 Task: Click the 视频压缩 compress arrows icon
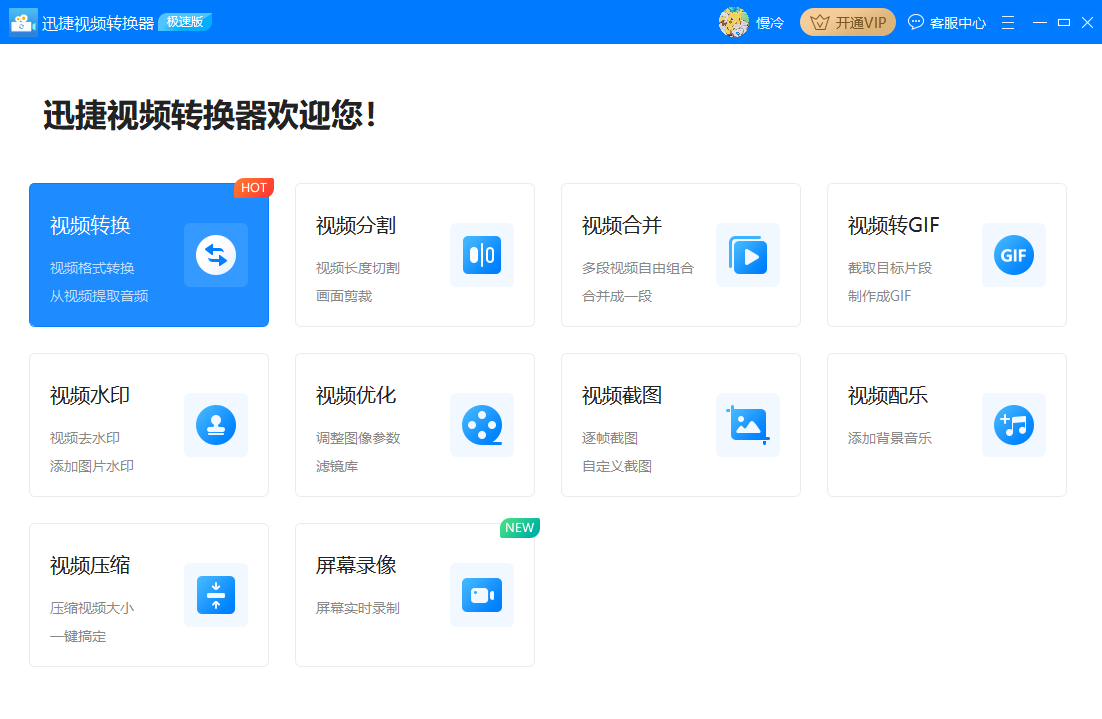216,595
